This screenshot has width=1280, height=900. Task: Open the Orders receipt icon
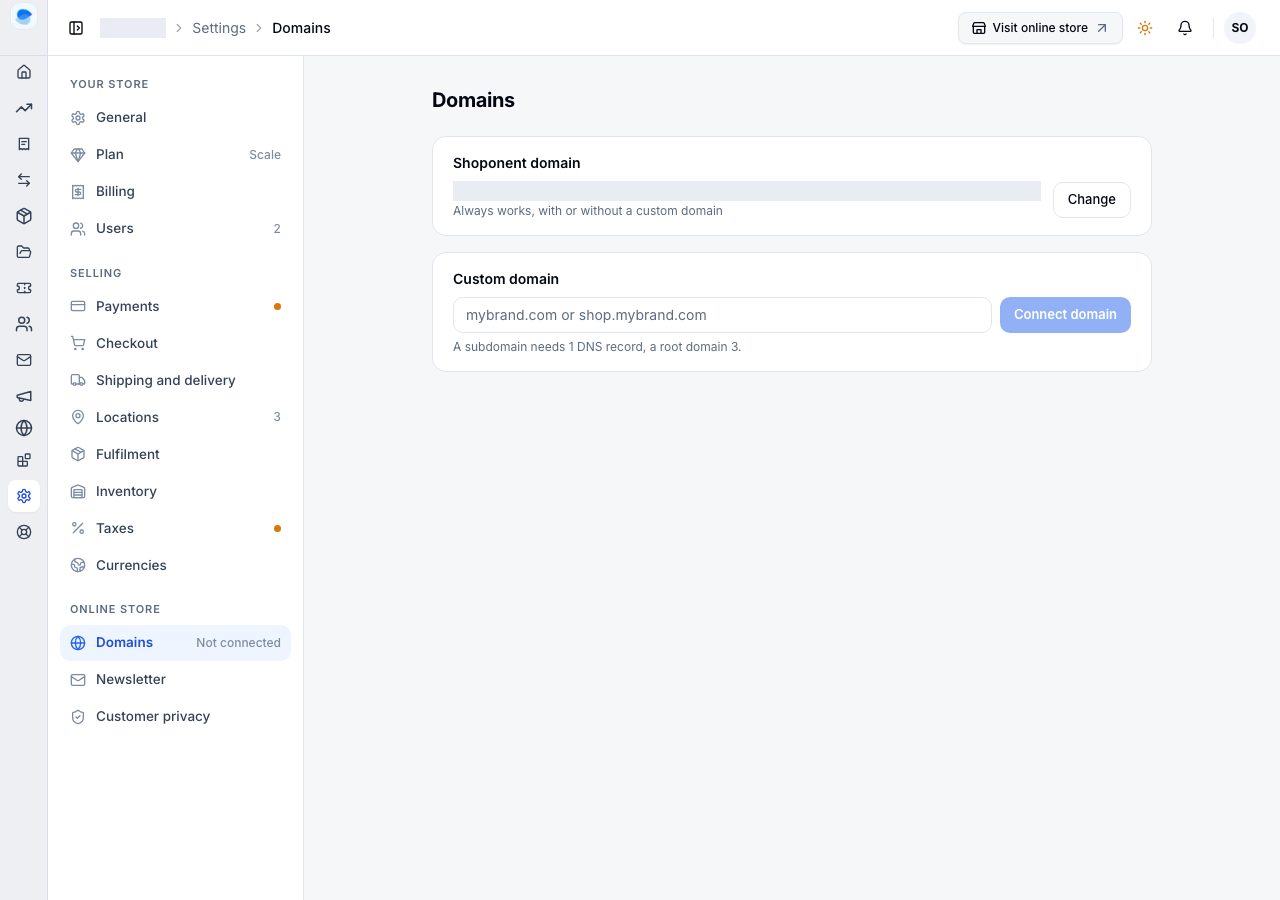24,144
